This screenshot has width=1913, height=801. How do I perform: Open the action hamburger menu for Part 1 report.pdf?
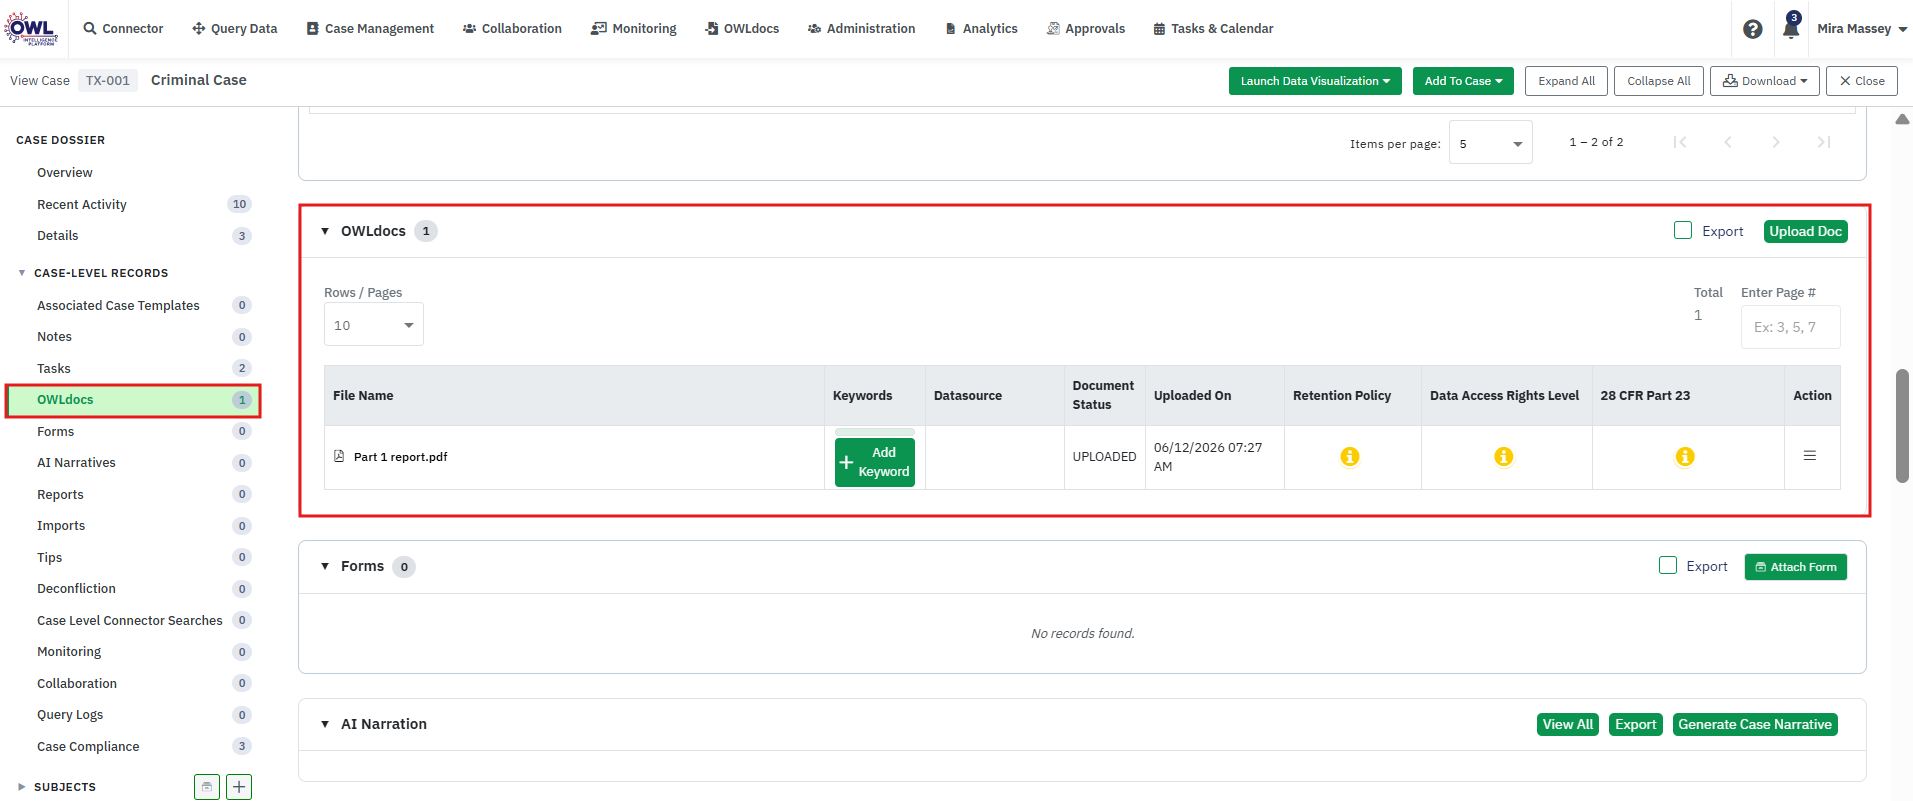coord(1809,455)
